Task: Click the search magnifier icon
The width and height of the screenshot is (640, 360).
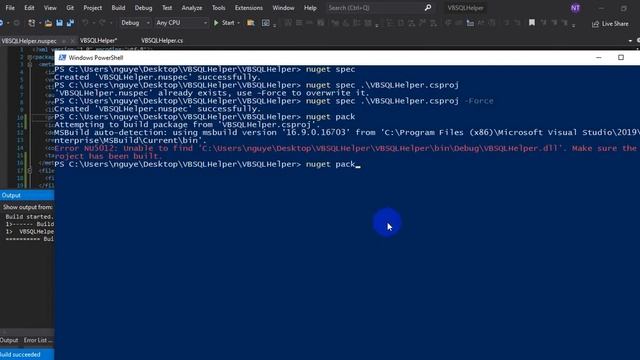Action: click(427, 8)
